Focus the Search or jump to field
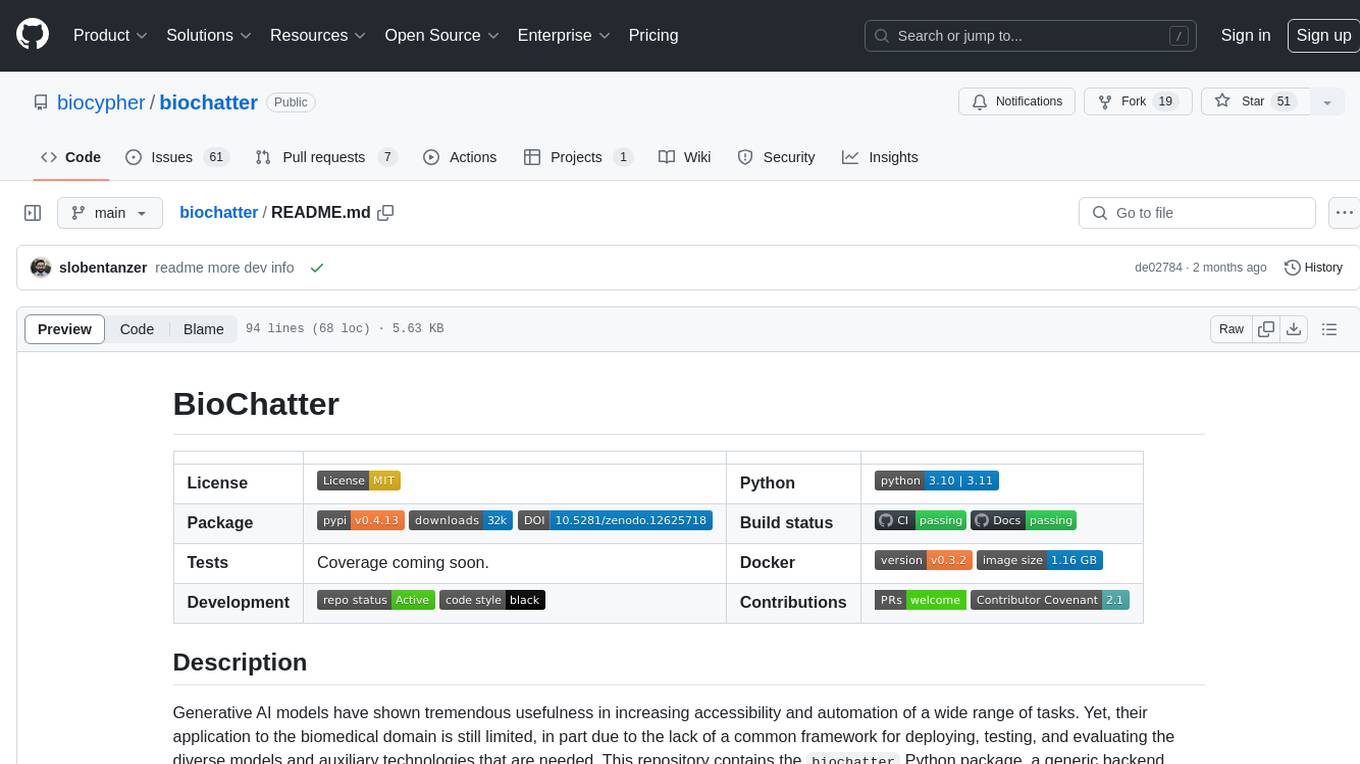 [1031, 36]
